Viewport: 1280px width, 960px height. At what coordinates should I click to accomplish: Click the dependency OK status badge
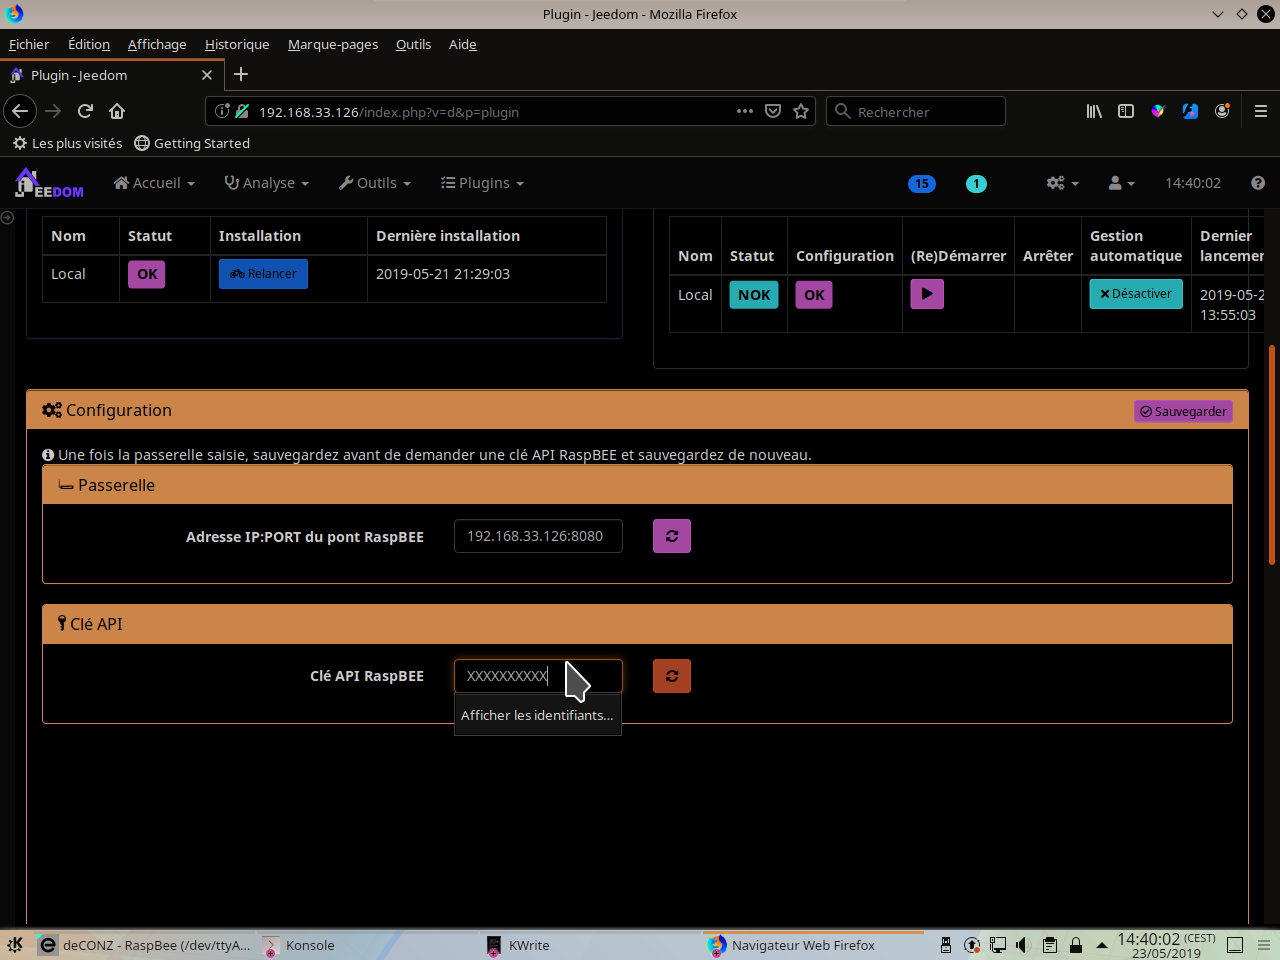[x=147, y=274]
